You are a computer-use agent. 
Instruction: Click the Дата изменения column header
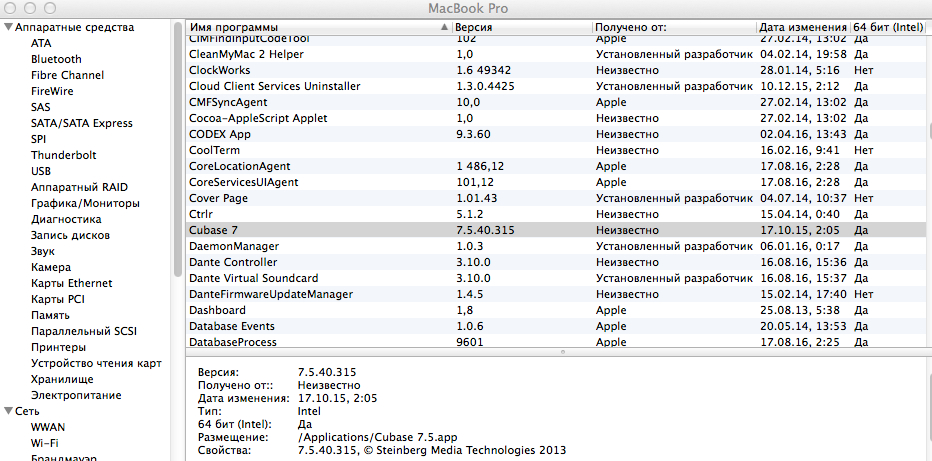point(802,26)
